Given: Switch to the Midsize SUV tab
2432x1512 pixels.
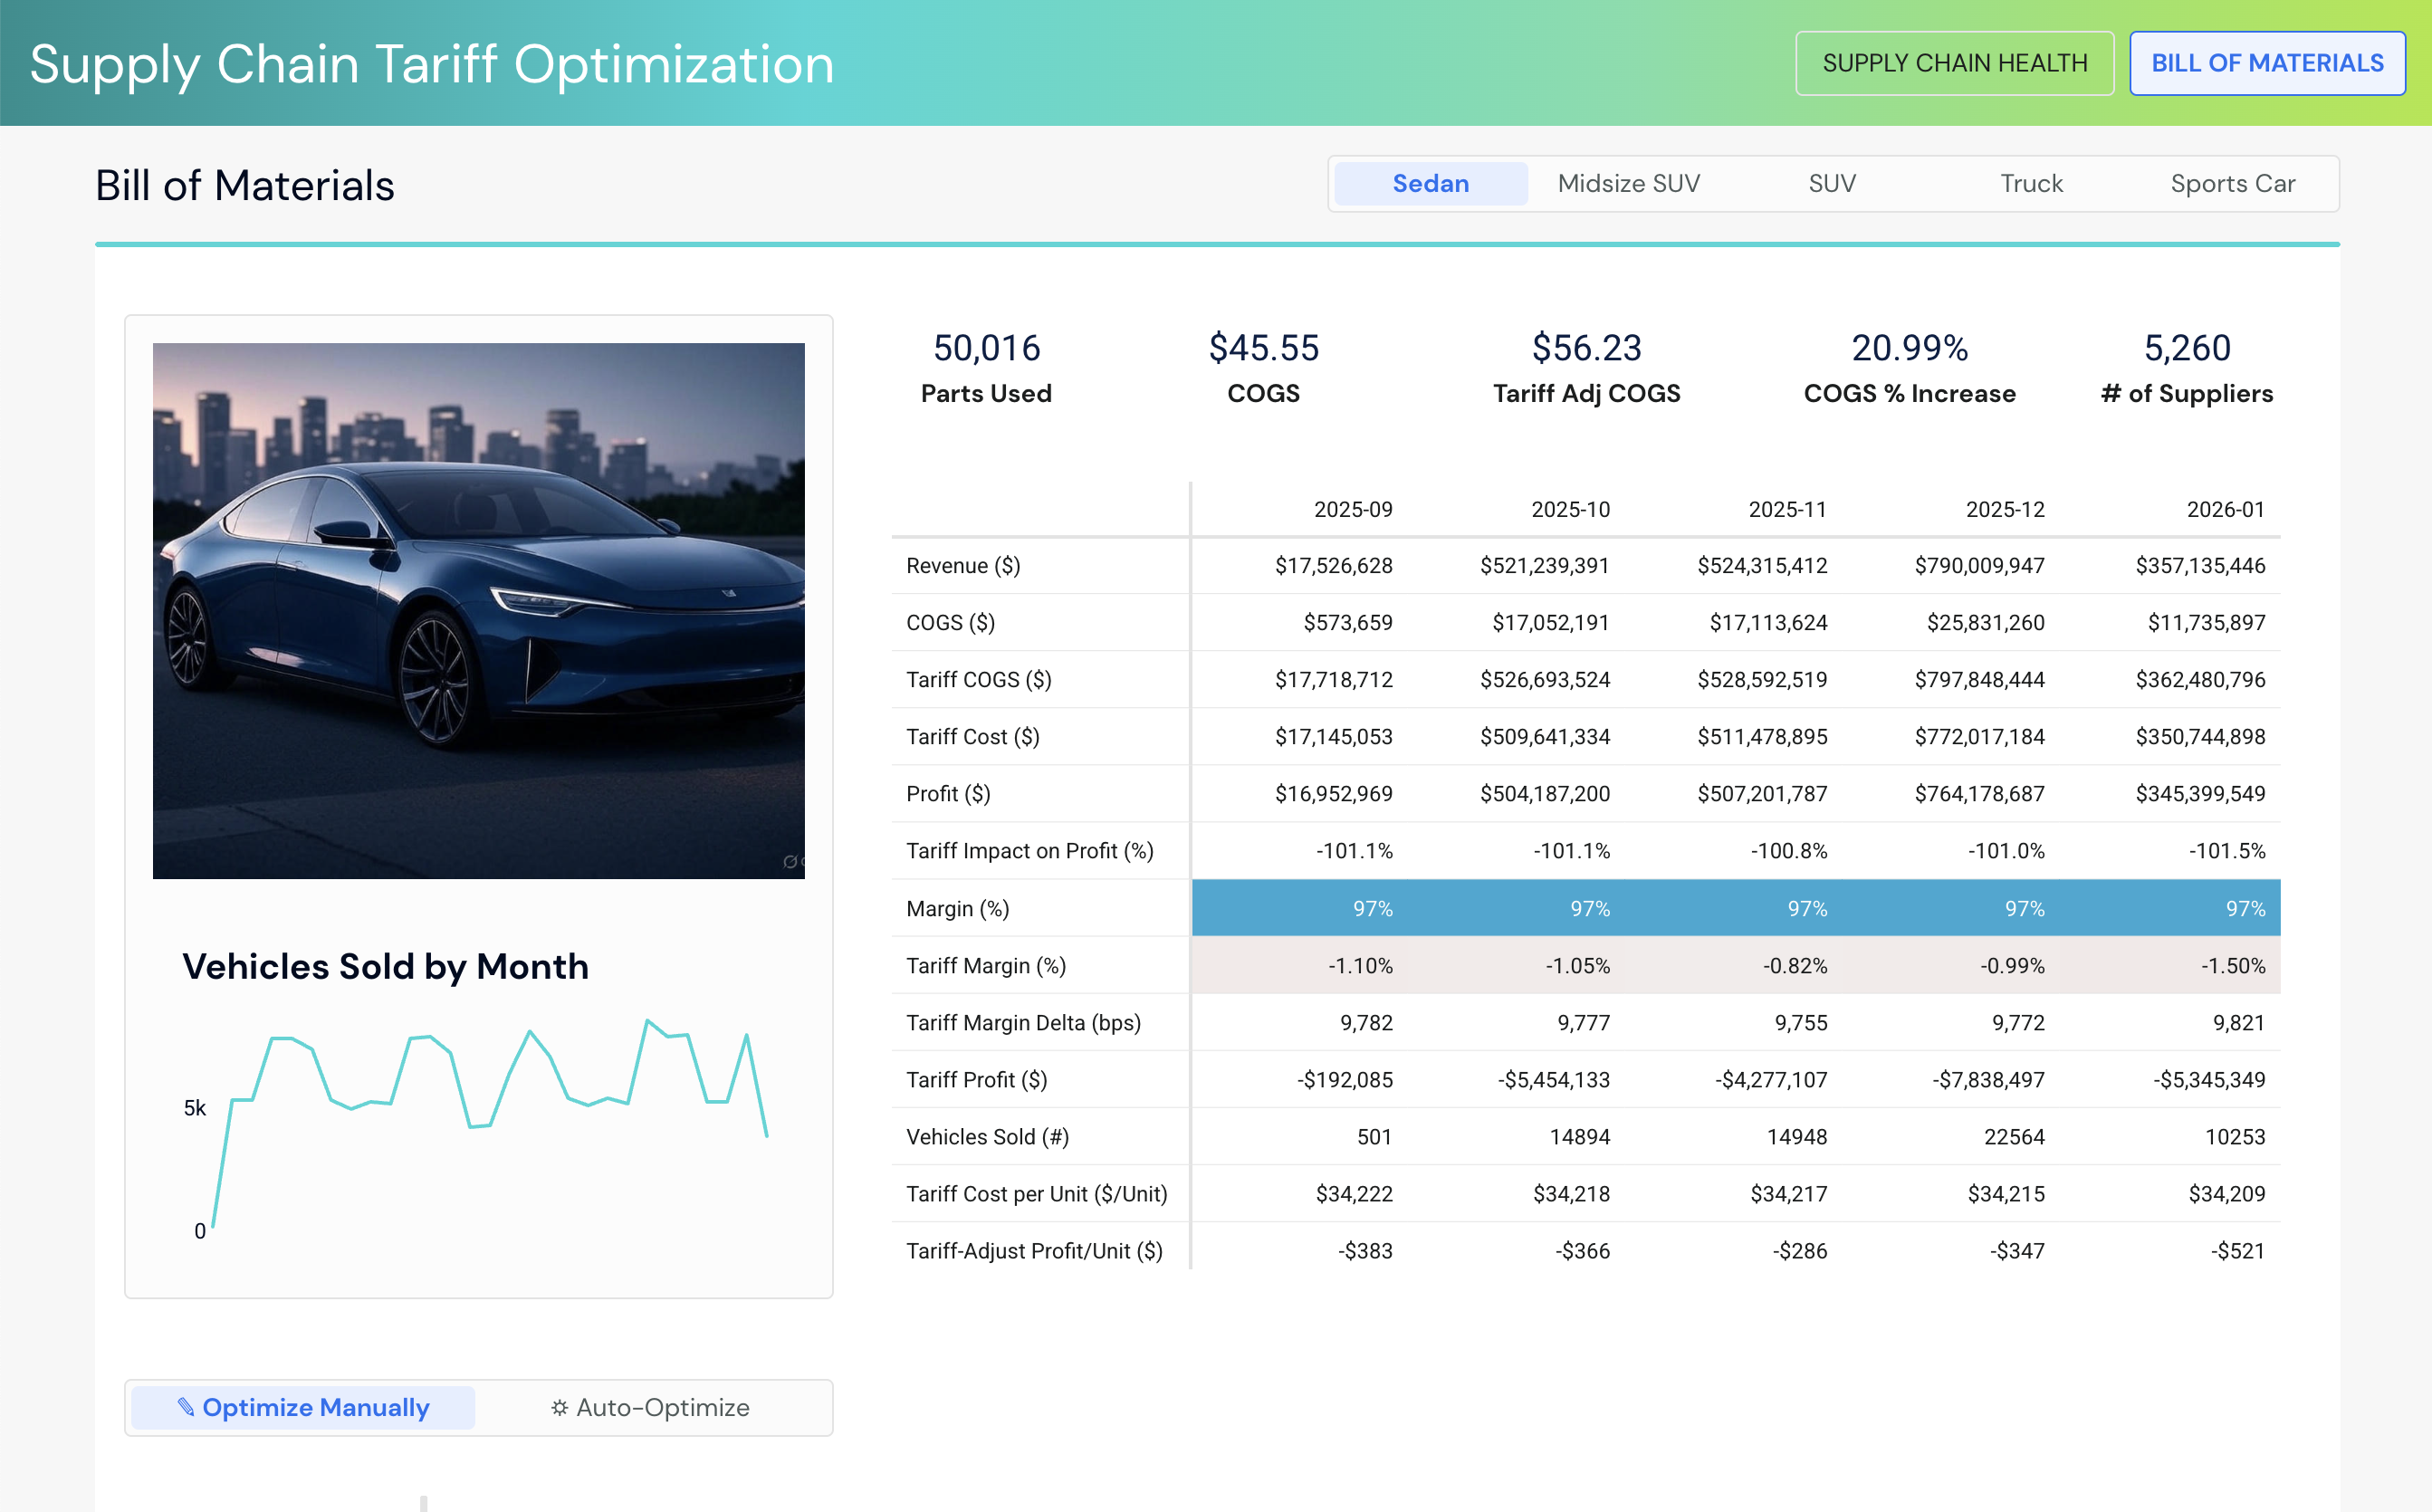Looking at the screenshot, I should tap(1628, 184).
